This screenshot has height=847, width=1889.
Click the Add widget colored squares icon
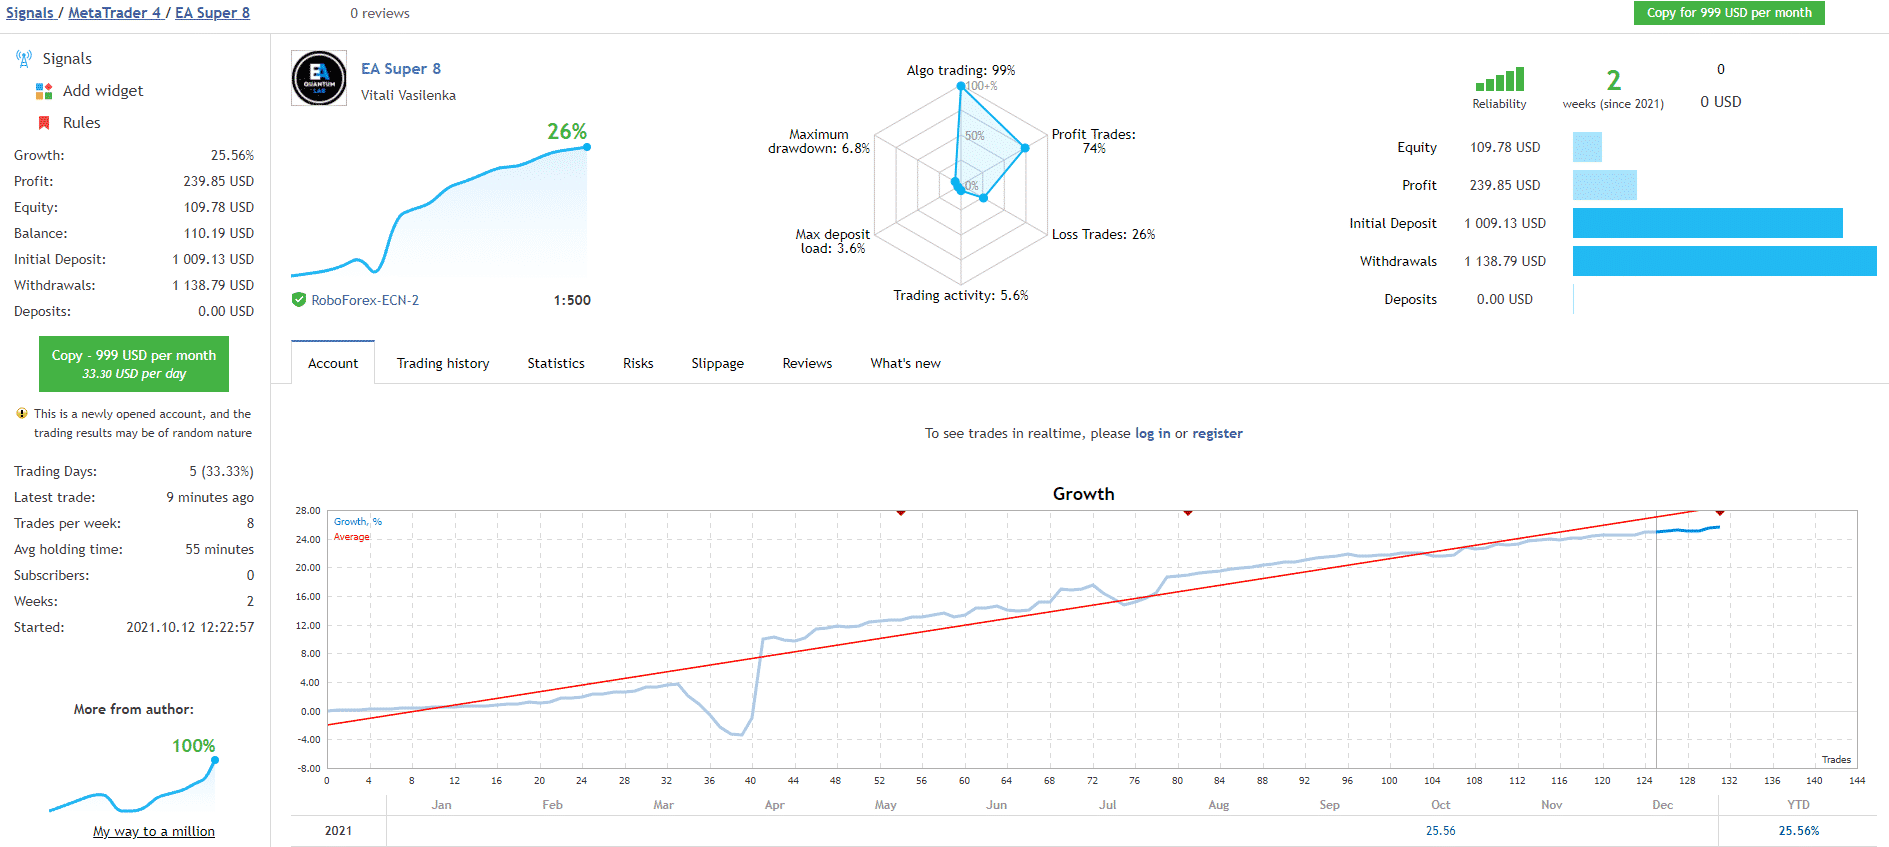click(44, 91)
